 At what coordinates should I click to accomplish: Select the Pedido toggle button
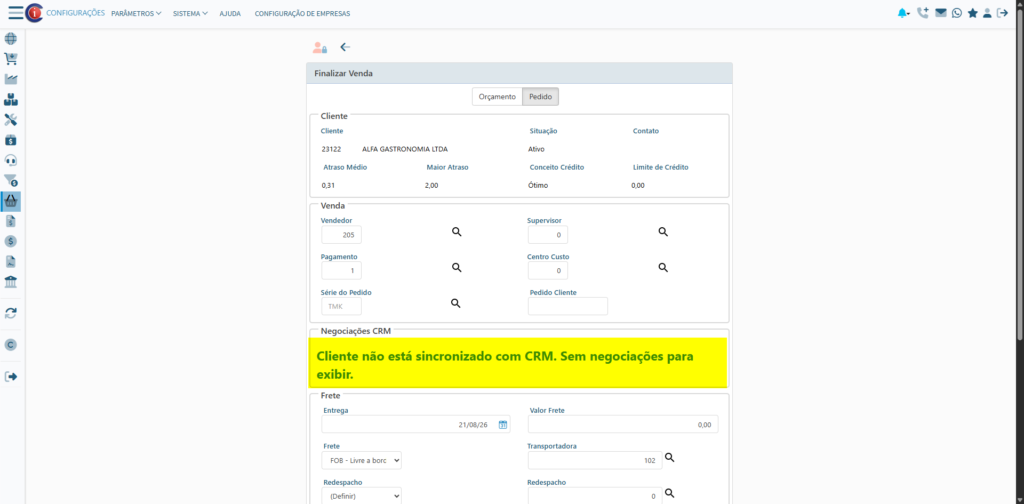click(x=541, y=97)
